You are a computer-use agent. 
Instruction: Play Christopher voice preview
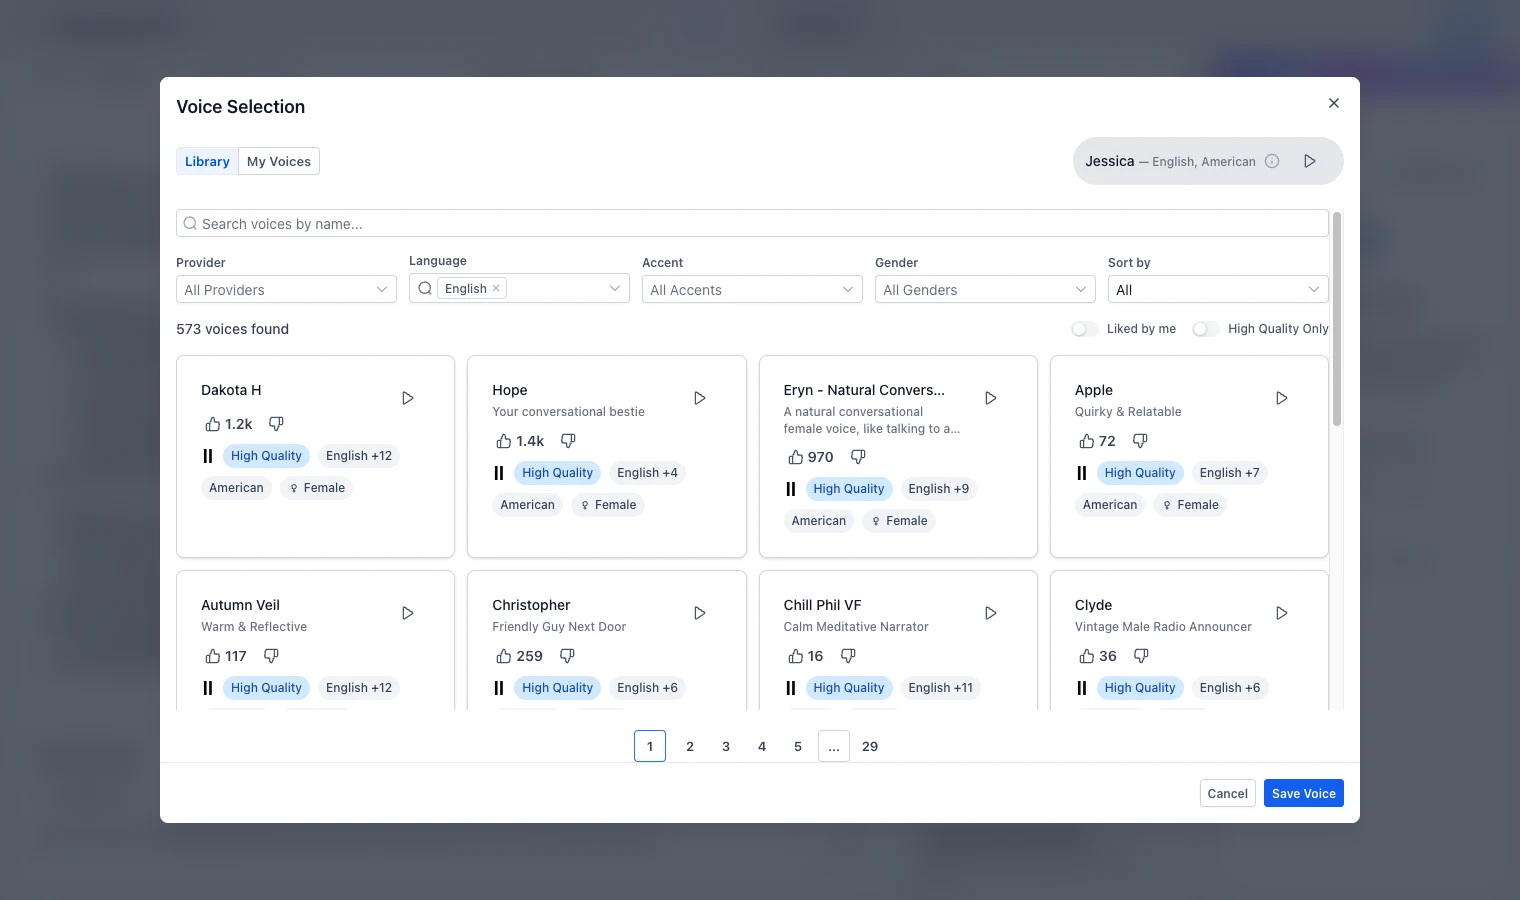pyautogui.click(x=700, y=613)
